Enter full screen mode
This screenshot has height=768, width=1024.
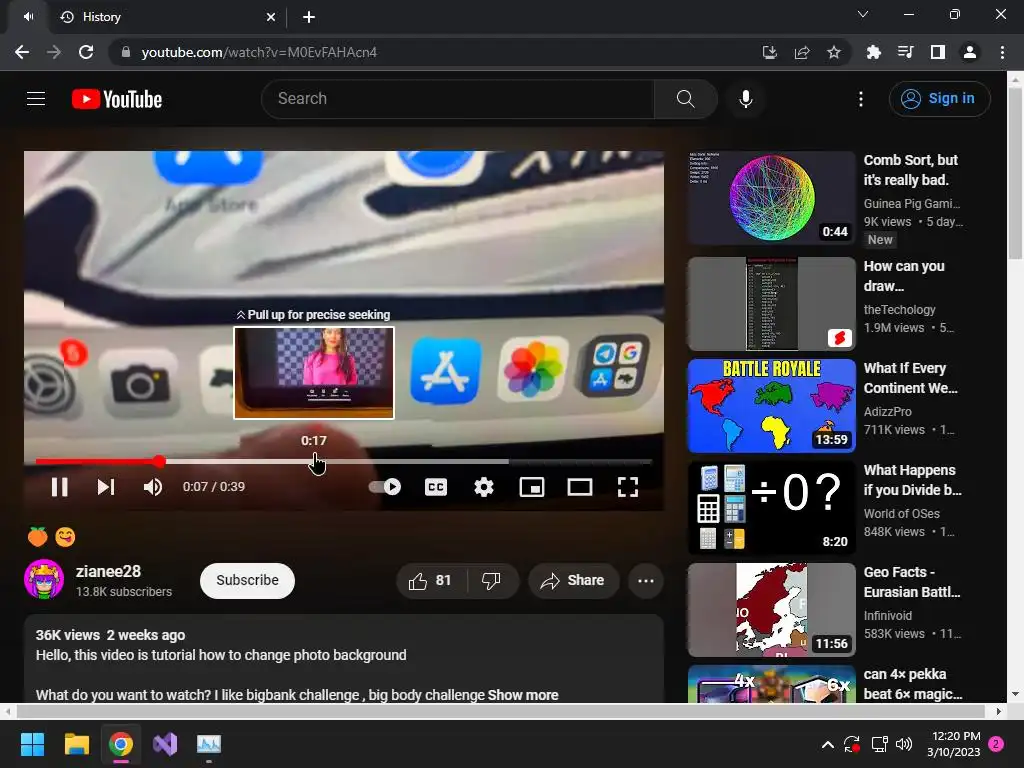tap(628, 487)
